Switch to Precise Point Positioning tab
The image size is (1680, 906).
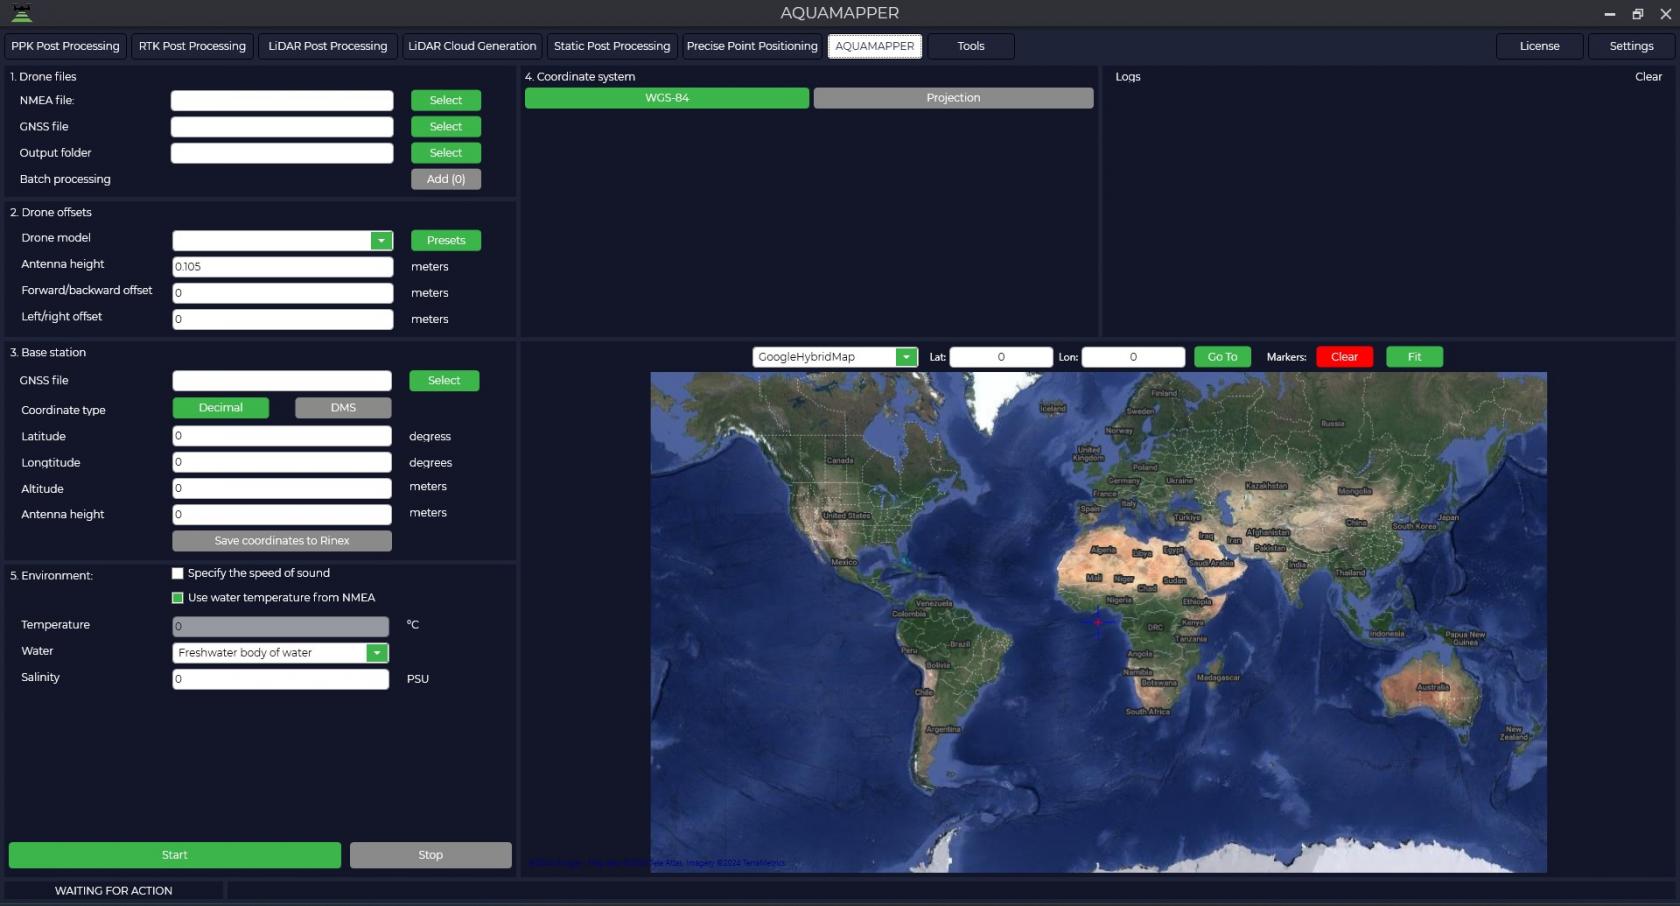[x=752, y=46]
